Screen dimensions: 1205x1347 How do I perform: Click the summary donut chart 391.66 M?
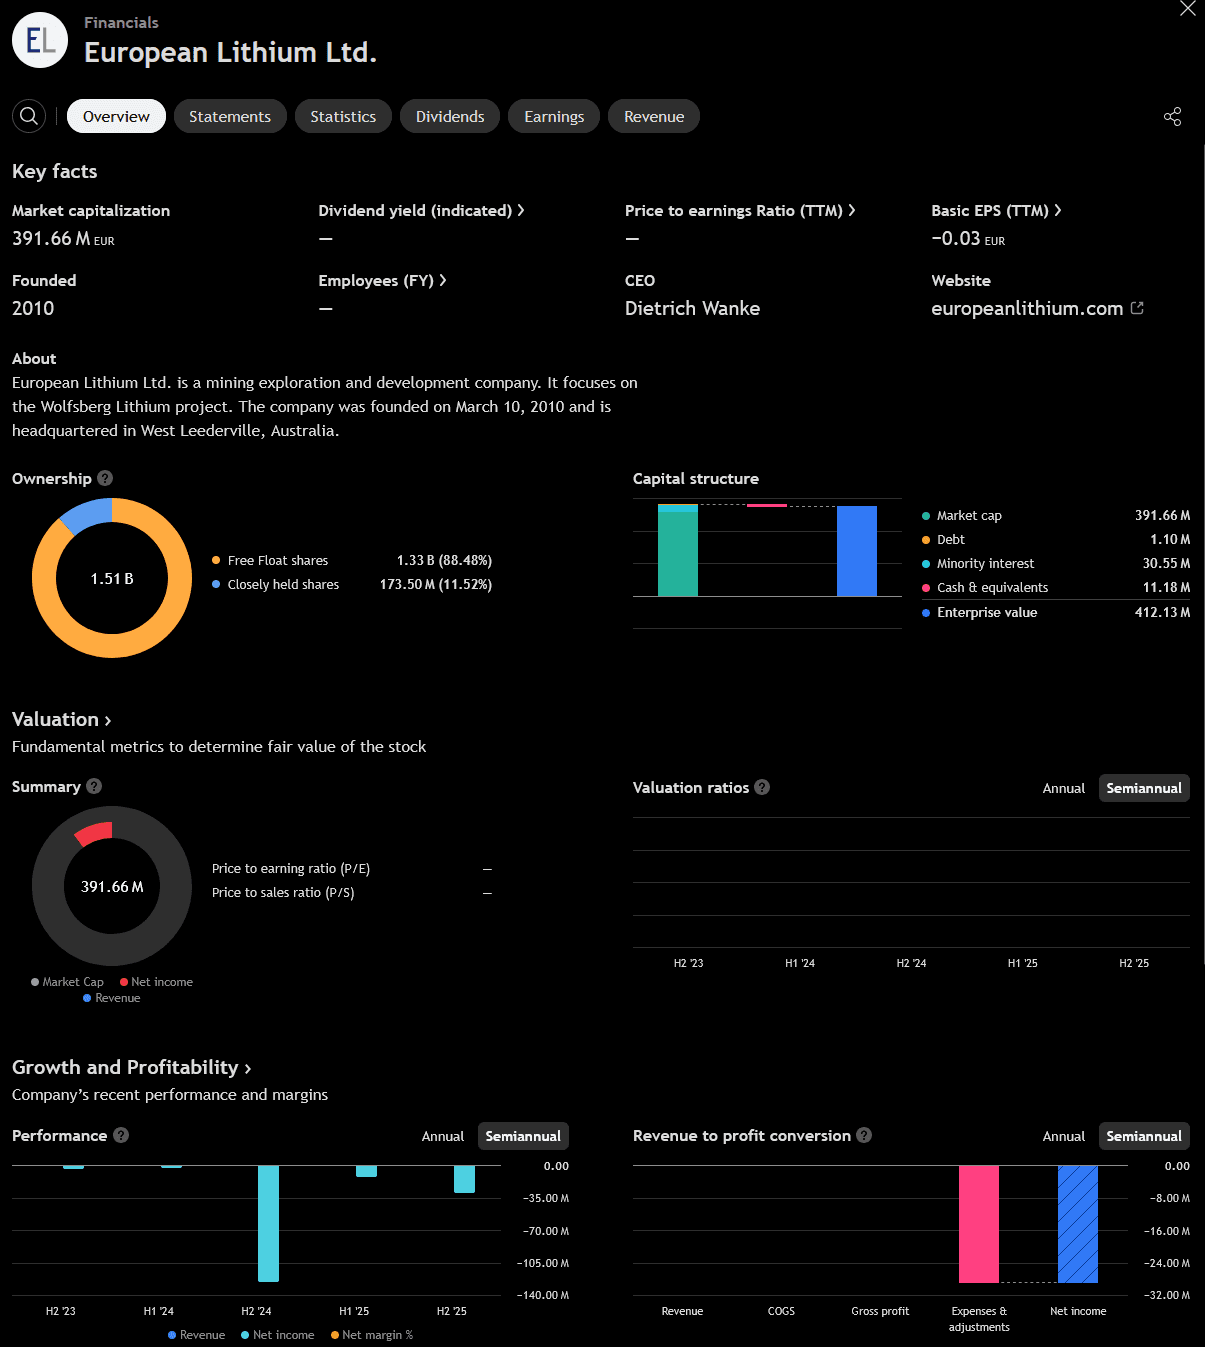[112, 886]
